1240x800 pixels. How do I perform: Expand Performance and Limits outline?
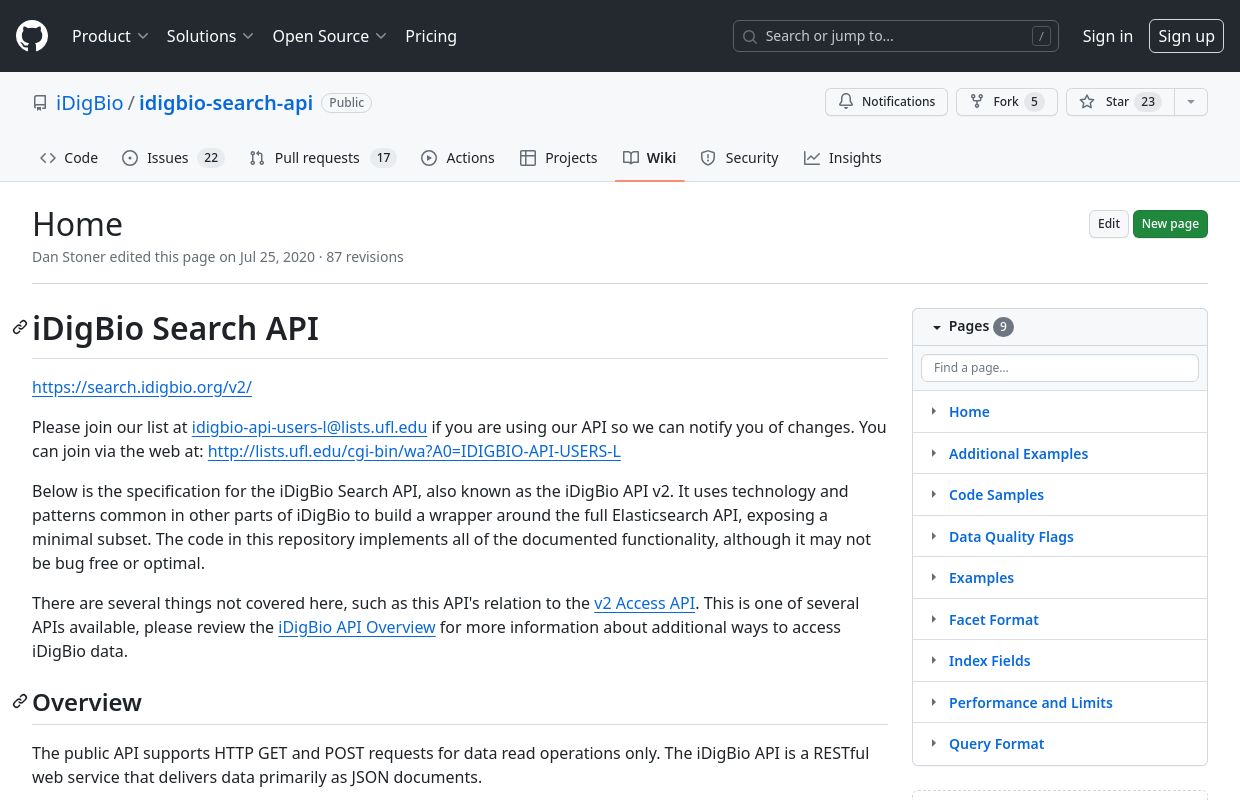click(934, 702)
